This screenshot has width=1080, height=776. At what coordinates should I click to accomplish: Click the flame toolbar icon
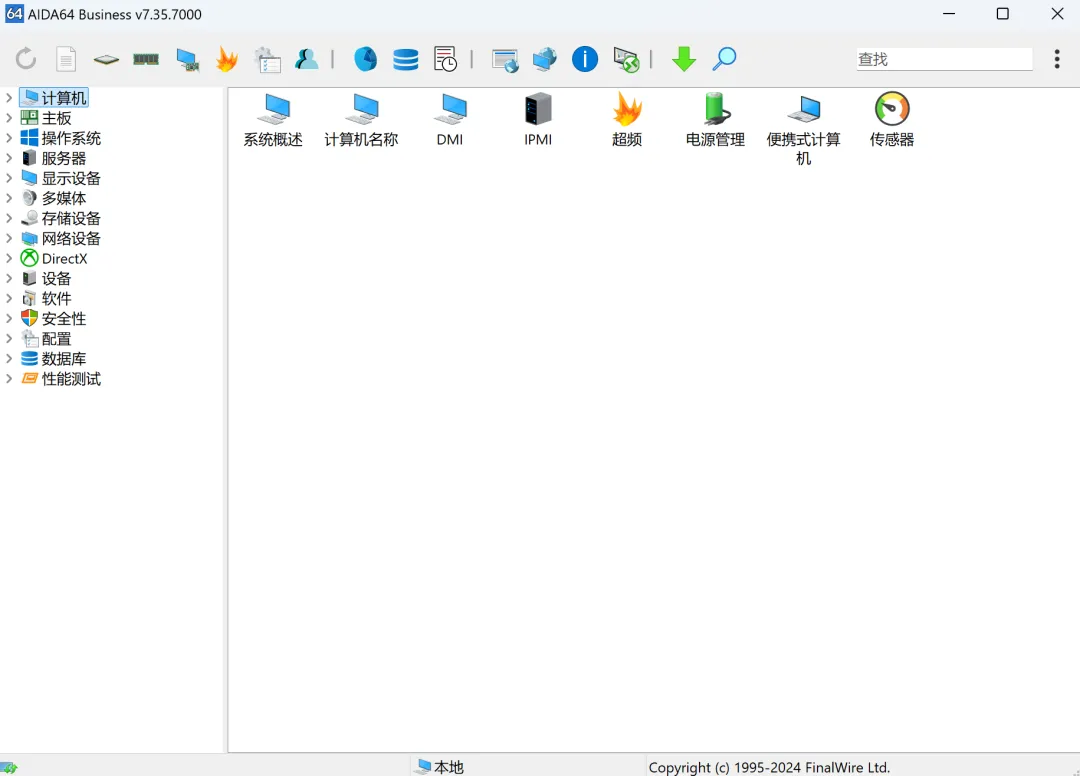click(x=227, y=59)
